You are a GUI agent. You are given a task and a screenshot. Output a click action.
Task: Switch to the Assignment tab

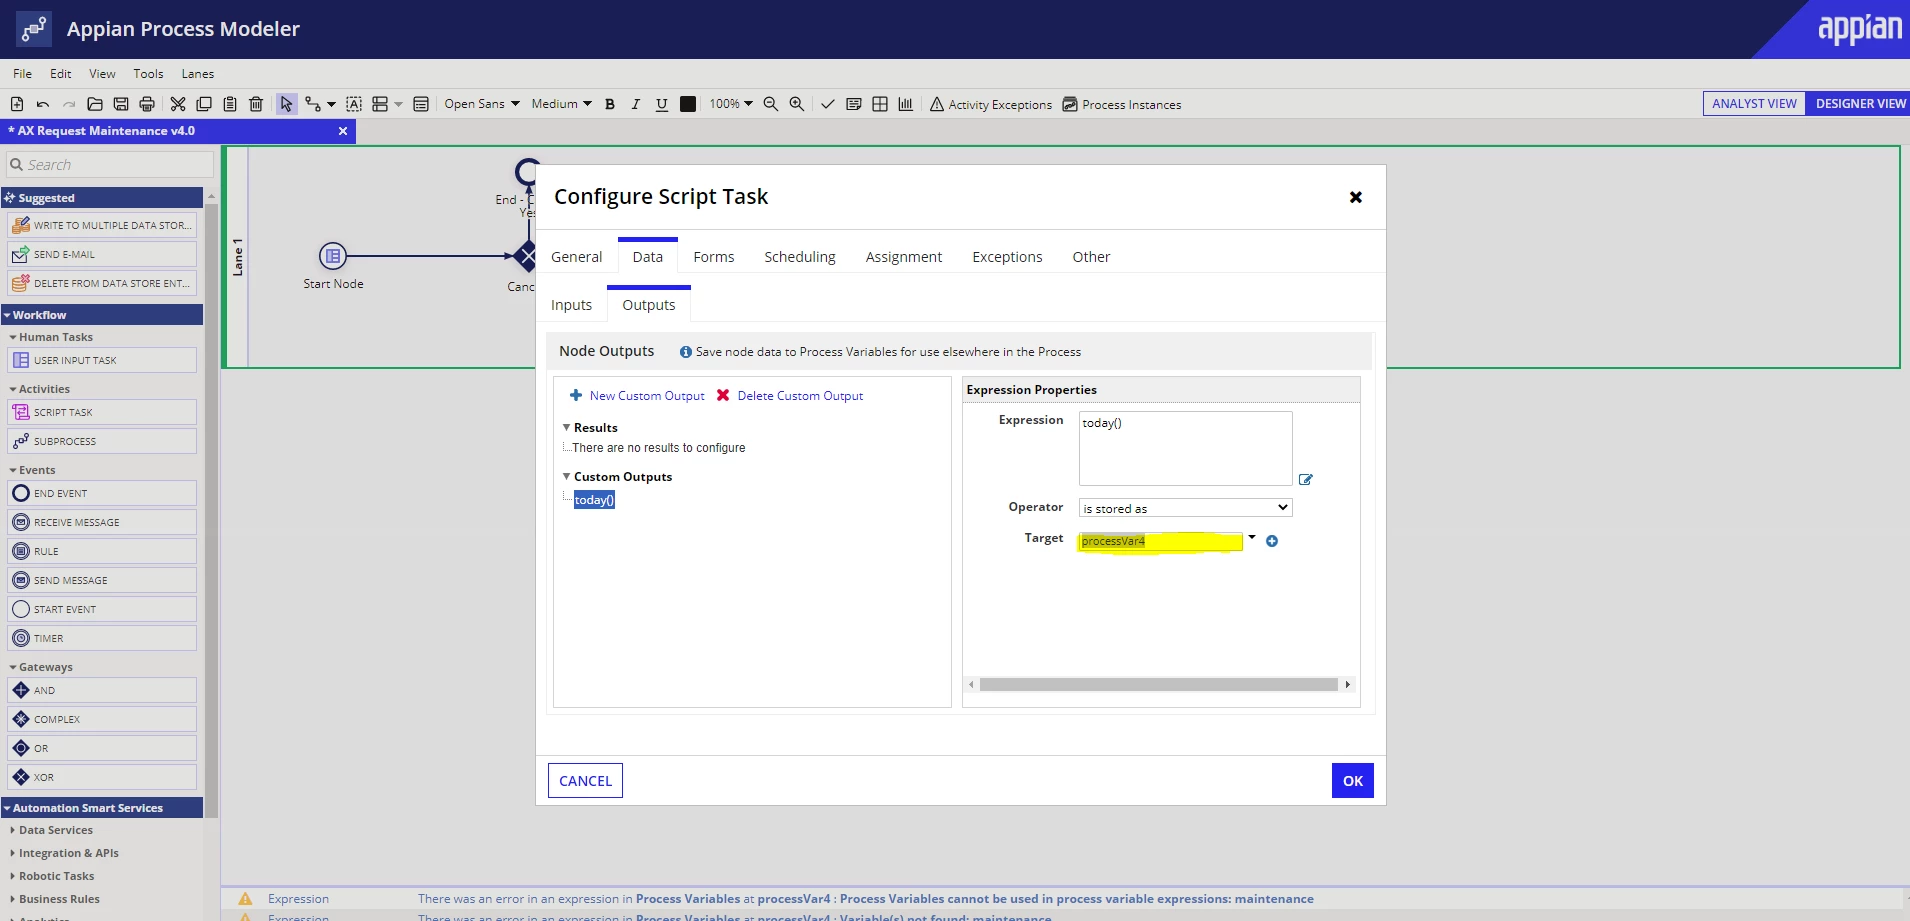[x=904, y=257]
